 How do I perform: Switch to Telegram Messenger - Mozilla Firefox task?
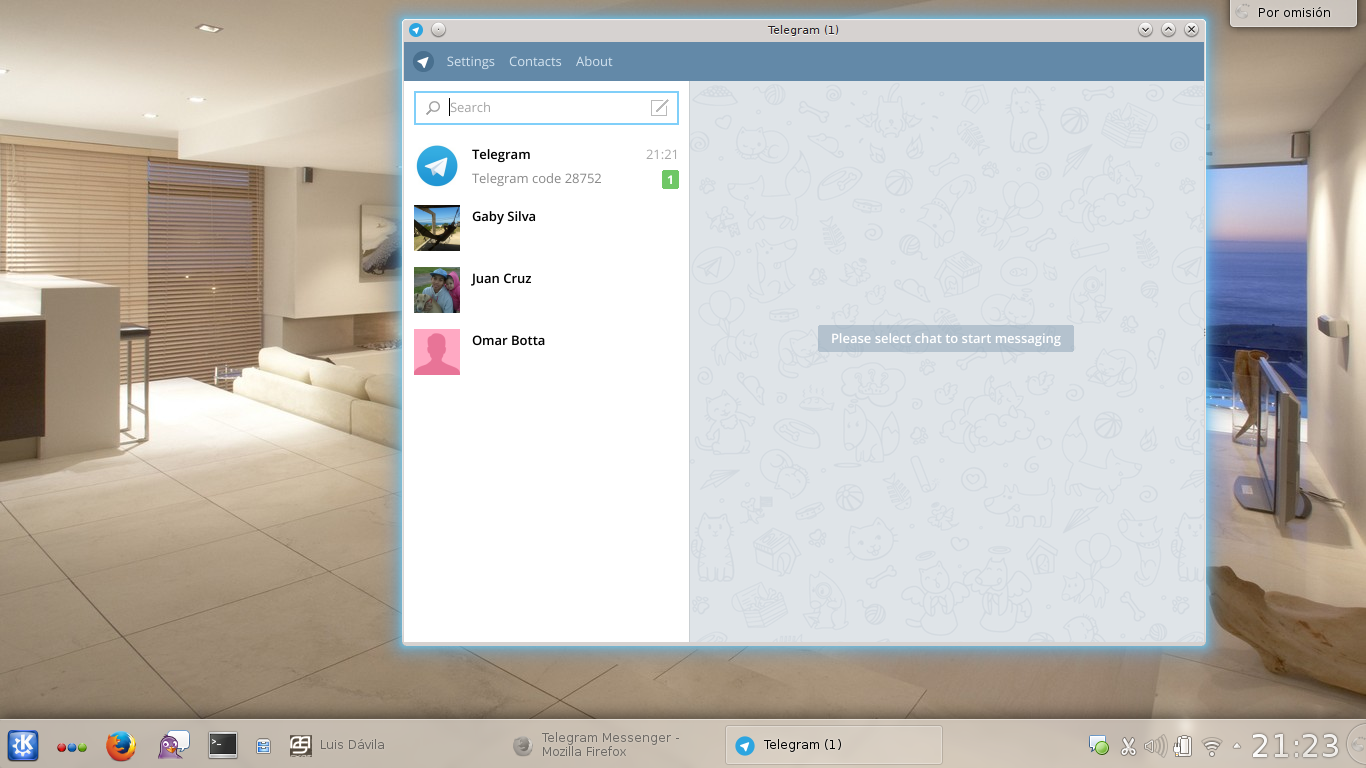click(x=610, y=745)
